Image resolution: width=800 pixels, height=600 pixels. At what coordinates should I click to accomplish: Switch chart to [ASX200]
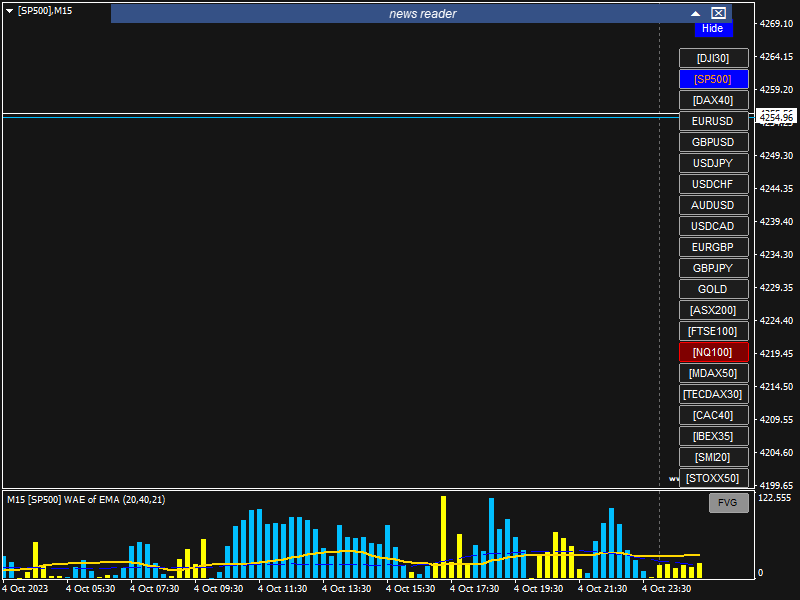click(x=713, y=310)
